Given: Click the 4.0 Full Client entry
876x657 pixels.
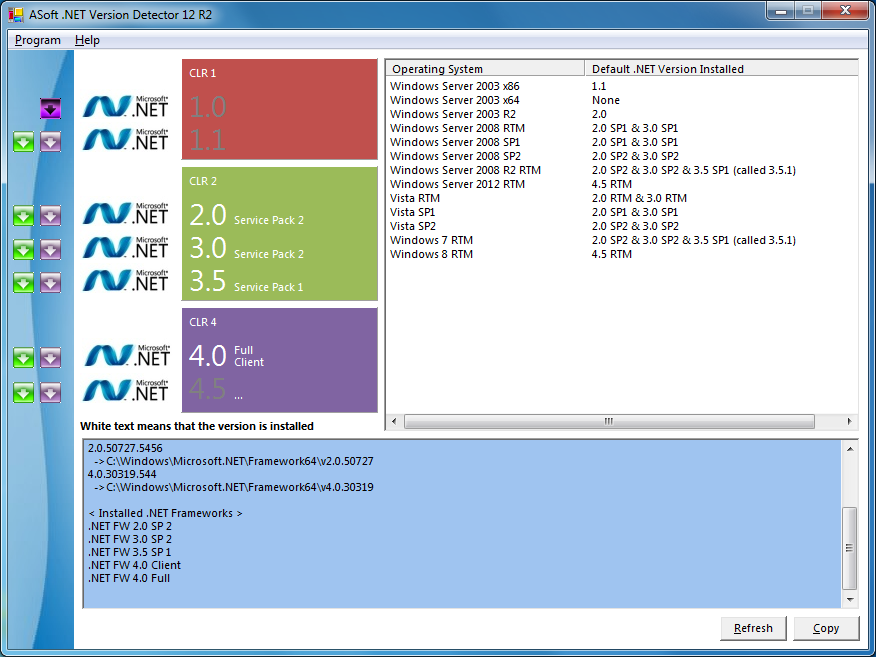Looking at the screenshot, I should (226, 356).
